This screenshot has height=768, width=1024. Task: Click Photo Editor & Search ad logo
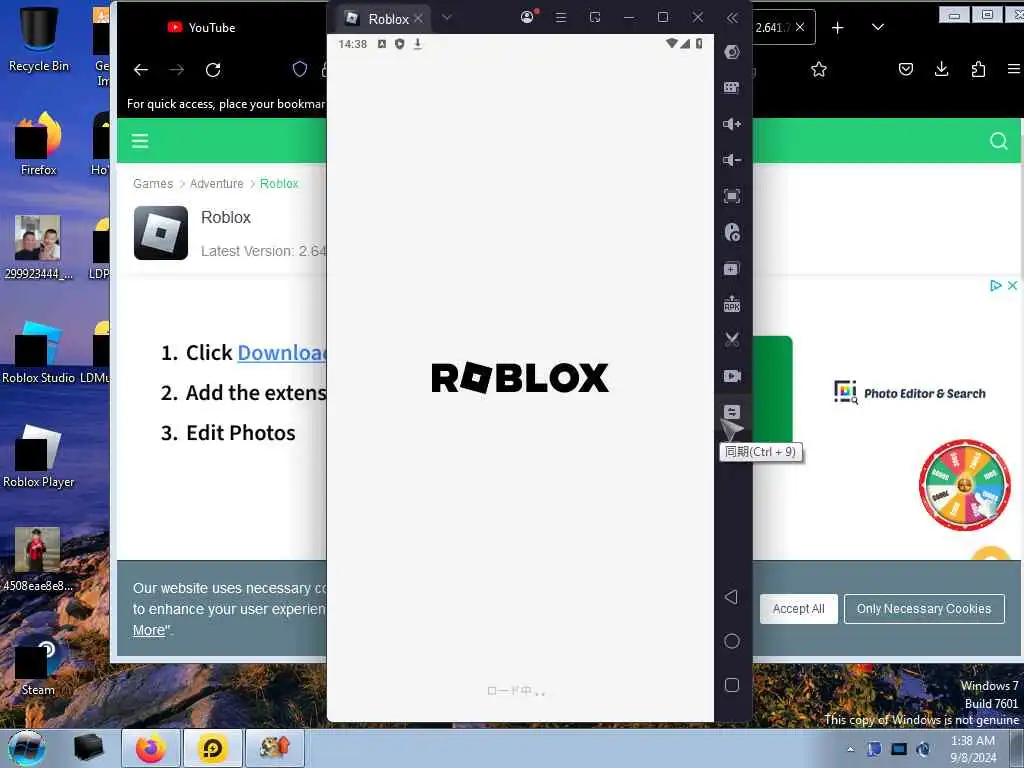point(910,392)
